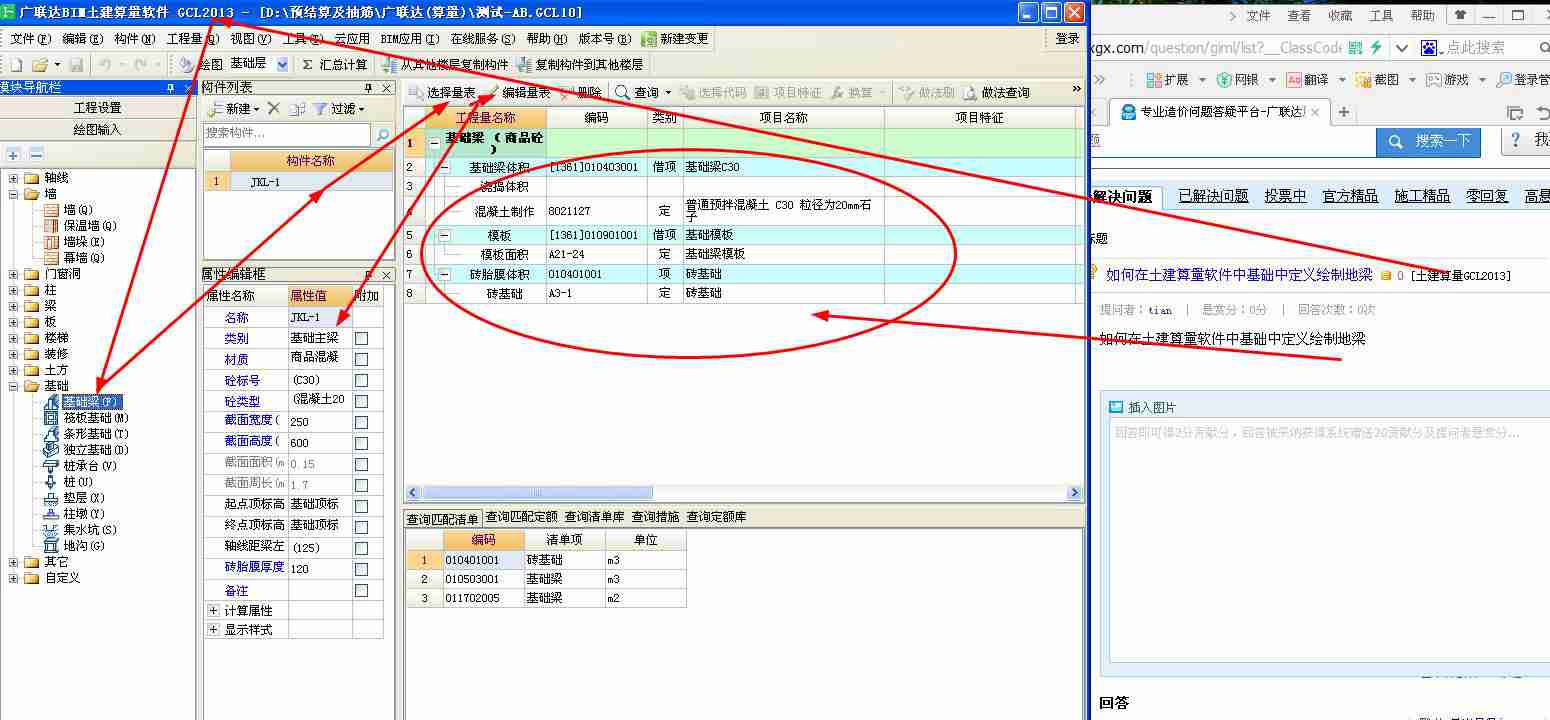
Task: Click 汇总计算 sigma button
Action: click(x=335, y=64)
